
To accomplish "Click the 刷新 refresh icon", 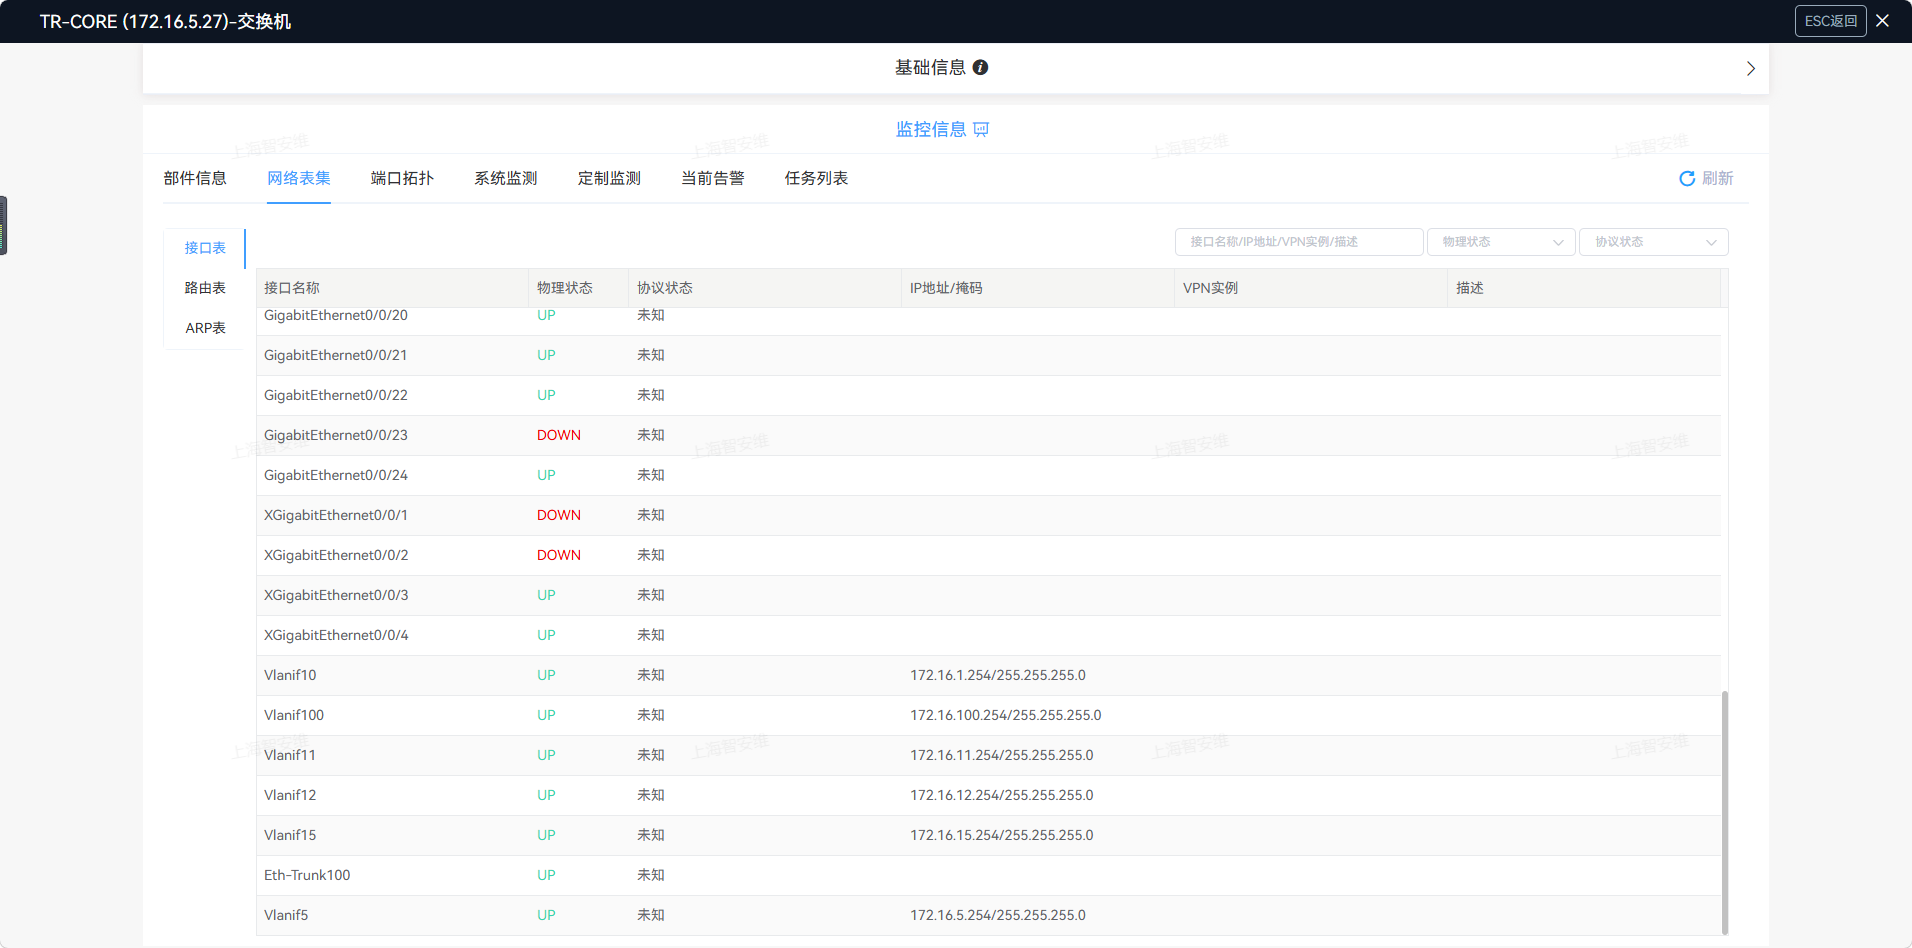I will pos(1687,178).
